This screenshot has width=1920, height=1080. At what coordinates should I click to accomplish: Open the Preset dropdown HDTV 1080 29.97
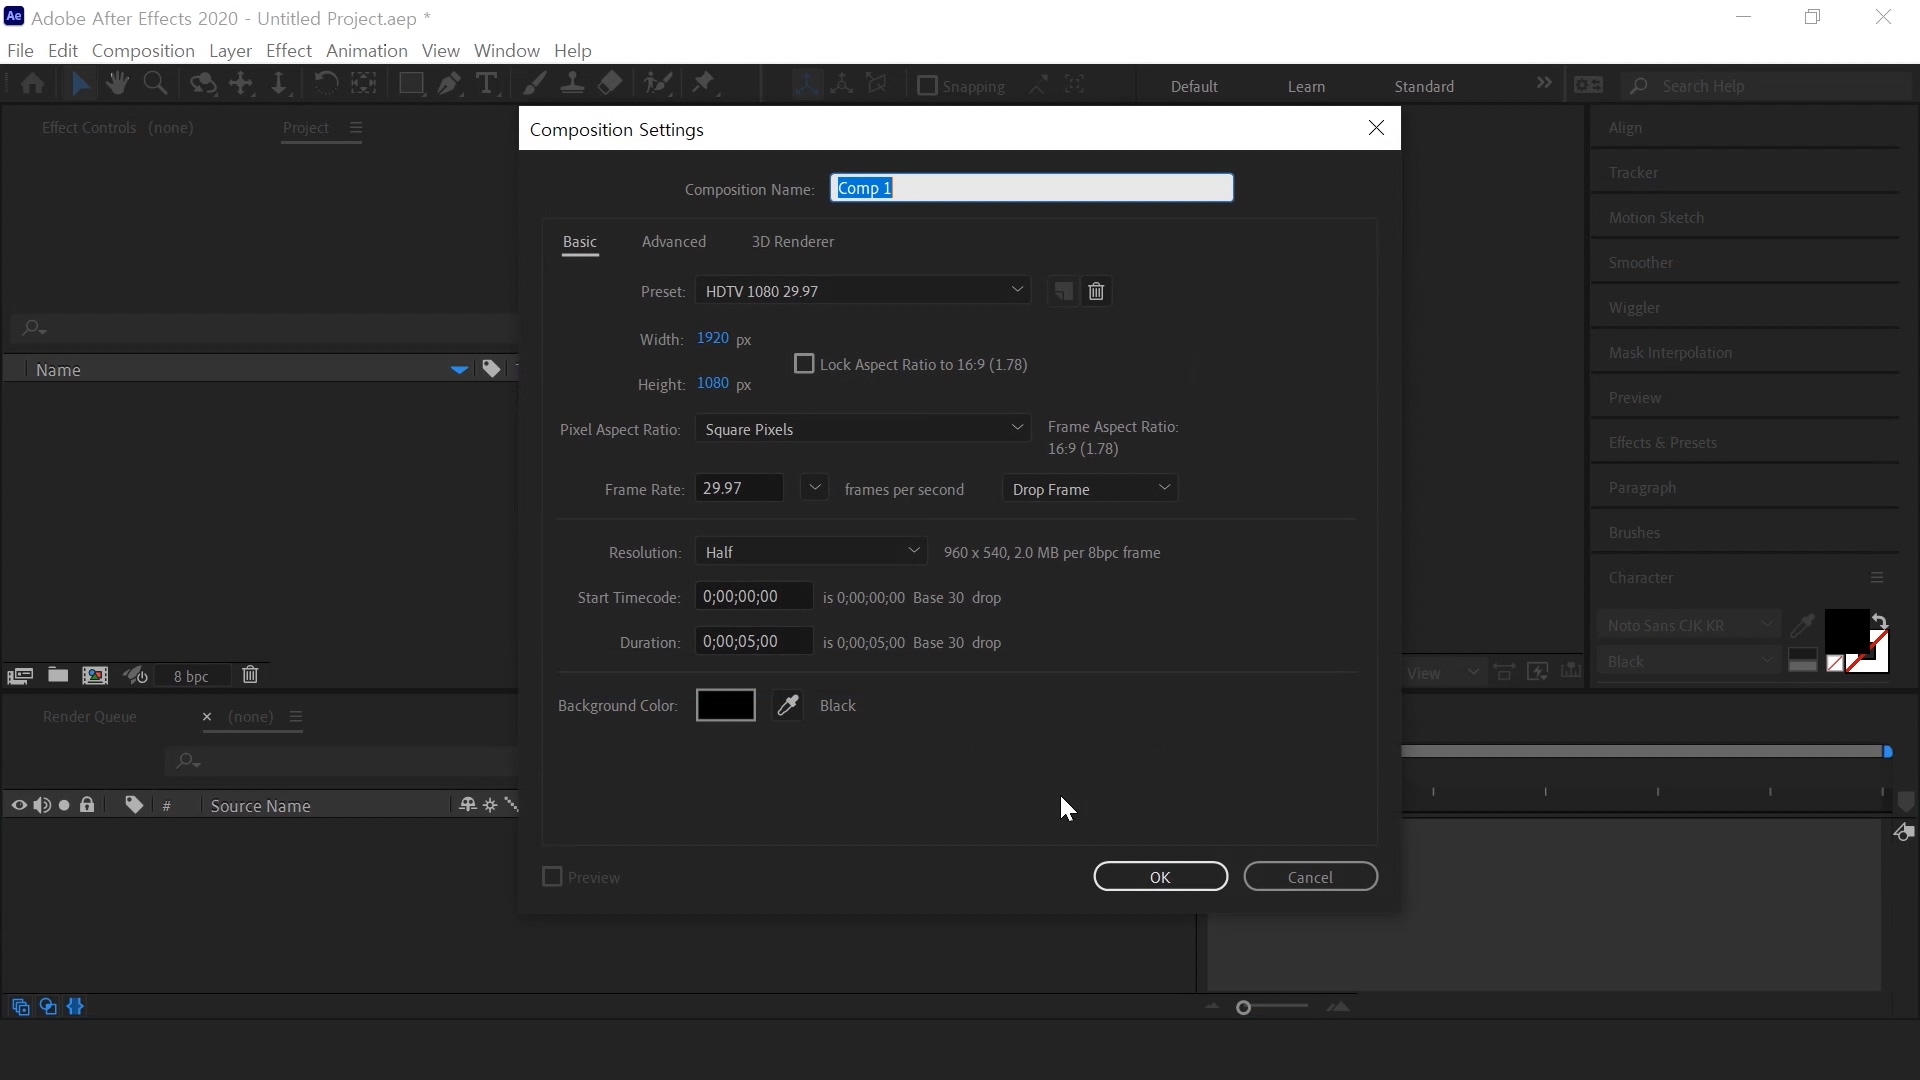(x=862, y=291)
